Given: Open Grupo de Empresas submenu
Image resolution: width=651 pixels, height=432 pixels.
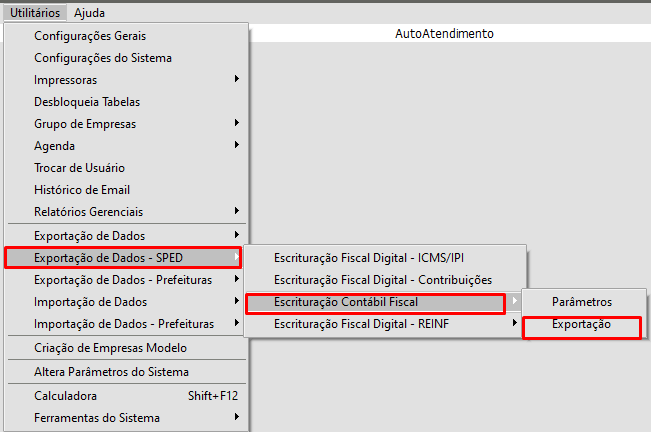Looking at the screenshot, I should [x=126, y=124].
